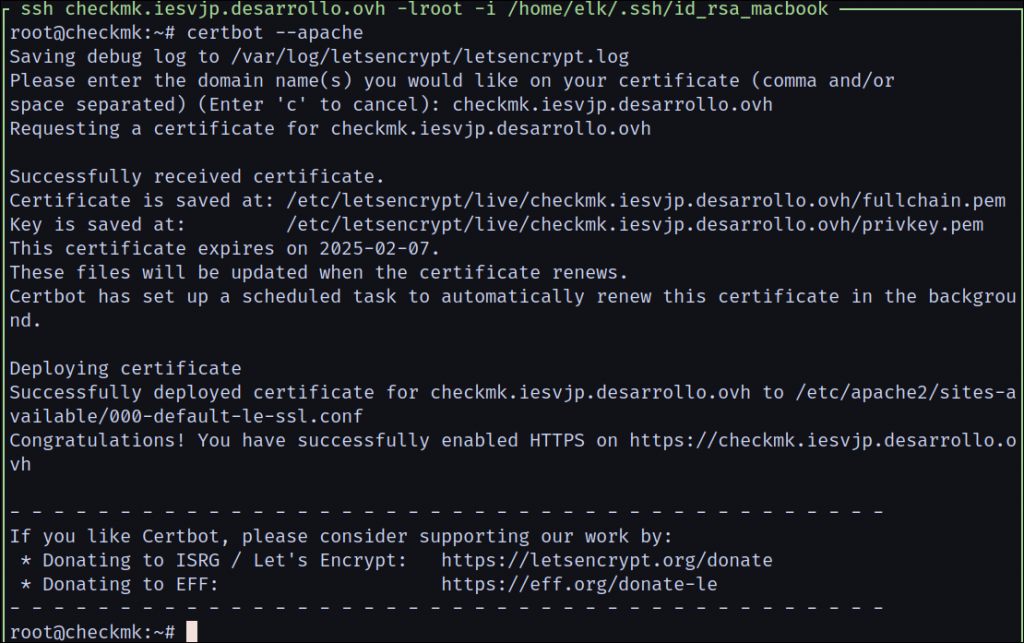Click the first root@checkmk prompt

pos(92,33)
